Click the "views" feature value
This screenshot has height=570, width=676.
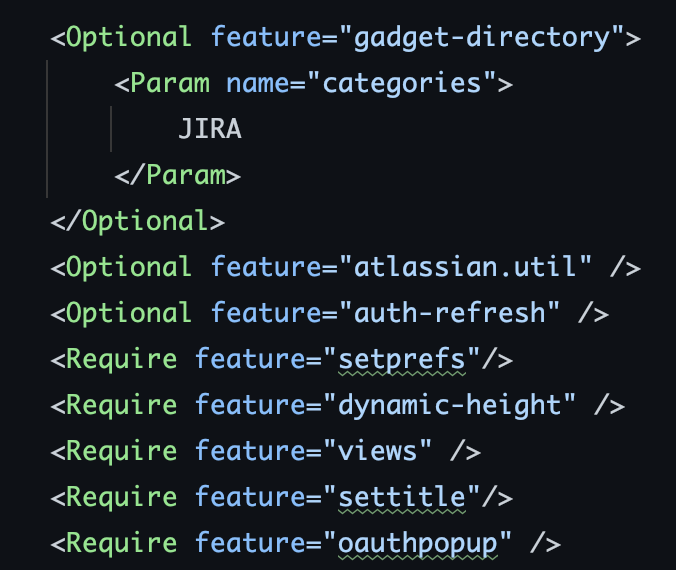(378, 451)
